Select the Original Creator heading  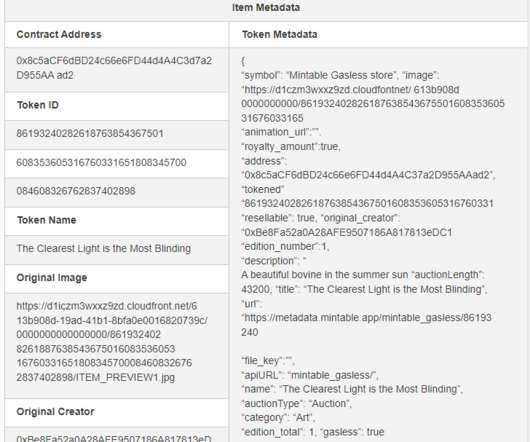tap(55, 412)
